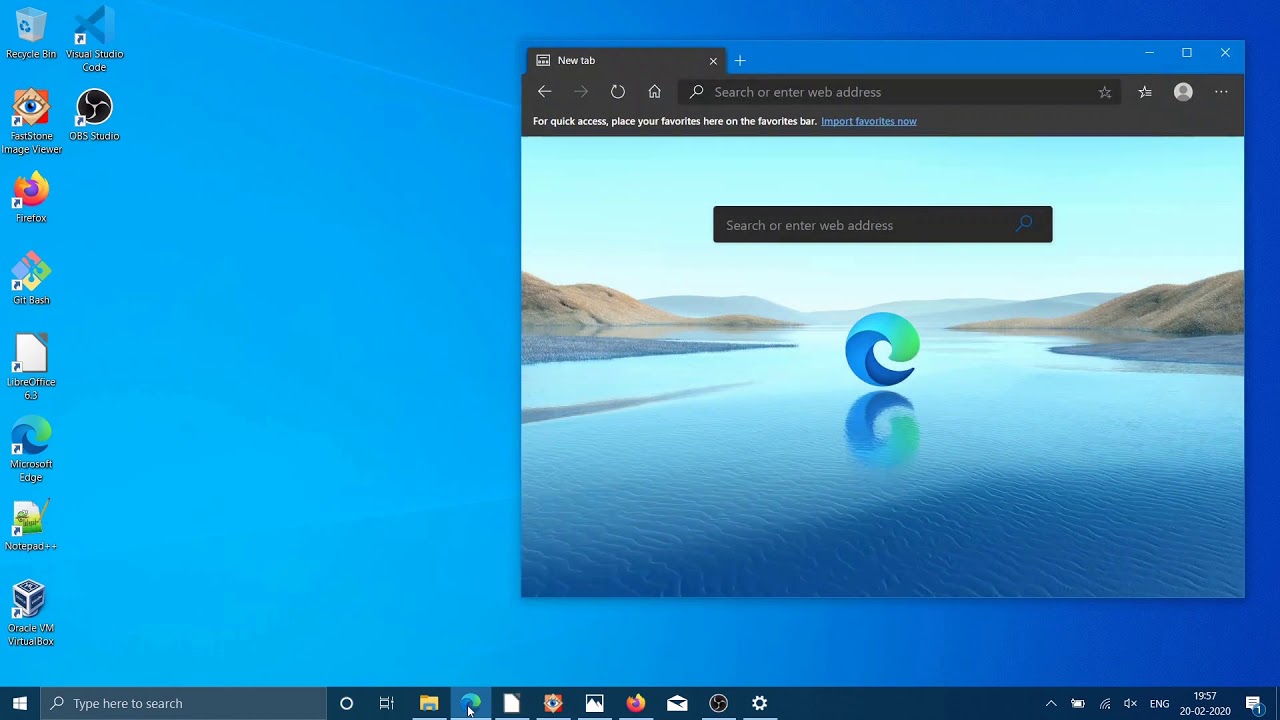Select Git Bash desktop shortcut
Image resolution: width=1280 pixels, height=720 pixels.
click(31, 279)
